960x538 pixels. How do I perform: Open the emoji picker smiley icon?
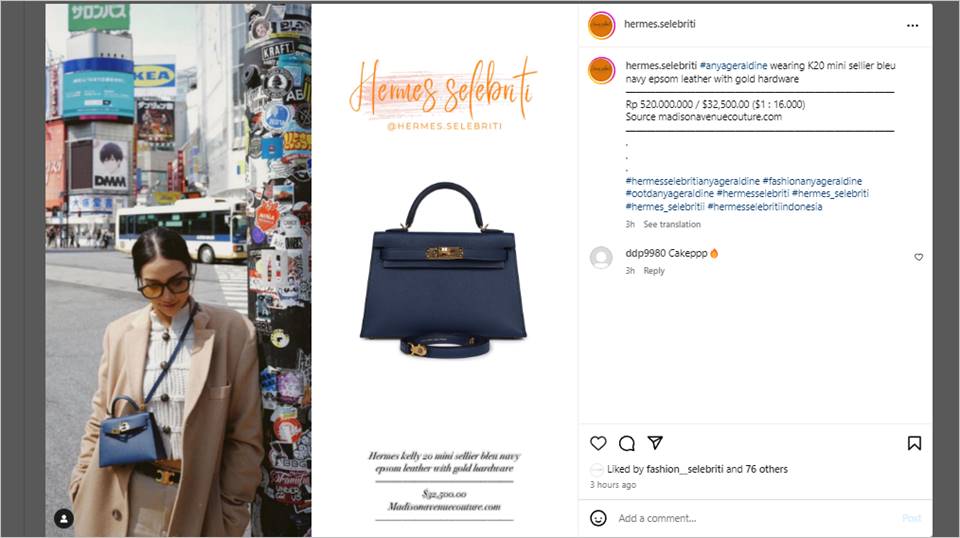coord(598,518)
